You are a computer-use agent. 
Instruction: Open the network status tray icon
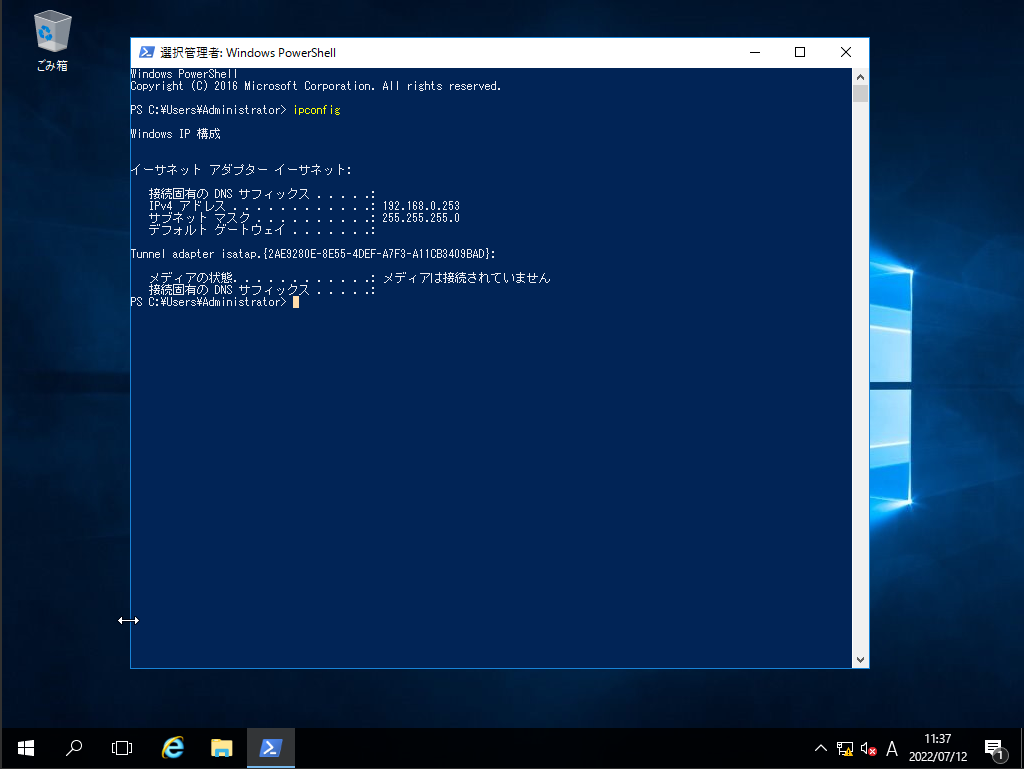(x=845, y=749)
